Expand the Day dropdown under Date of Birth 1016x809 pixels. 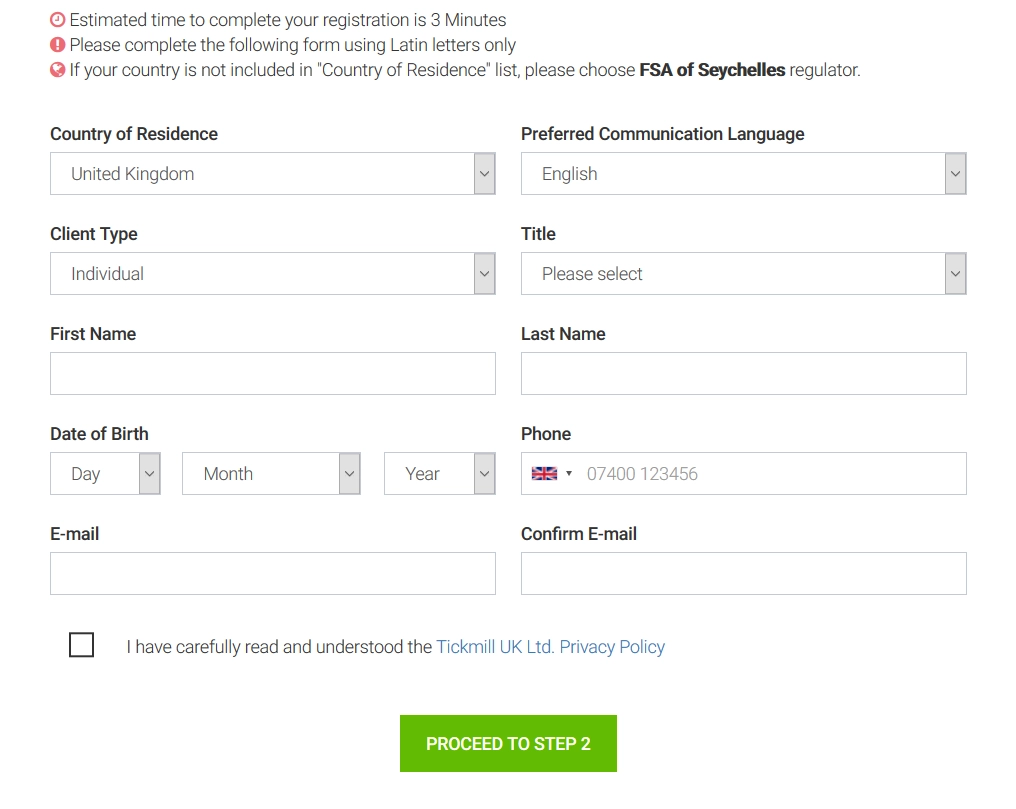point(145,473)
